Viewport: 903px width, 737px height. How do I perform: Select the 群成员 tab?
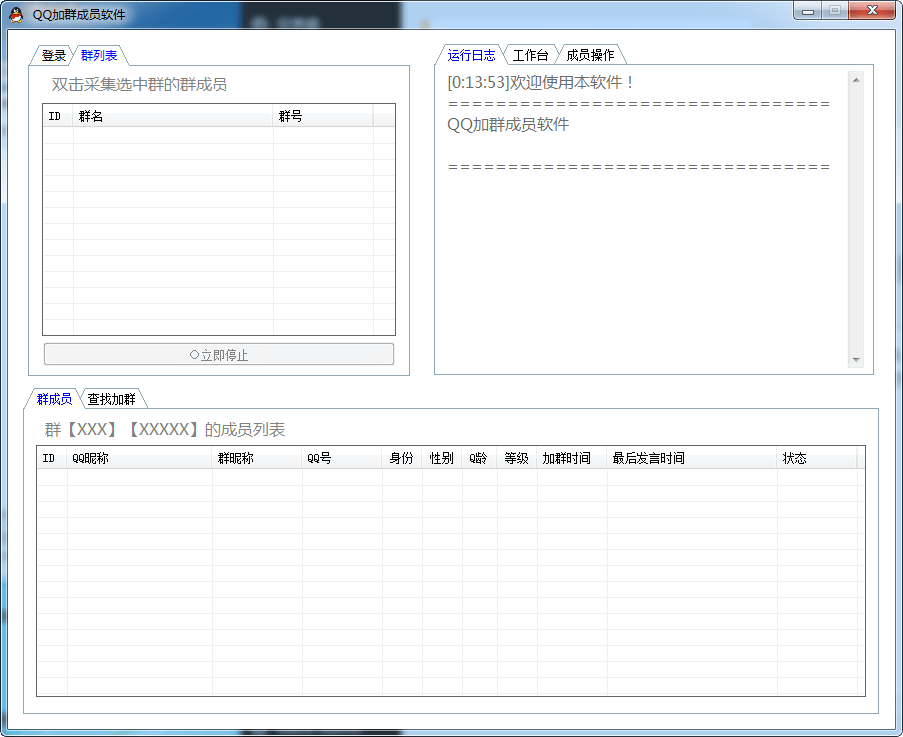54,398
